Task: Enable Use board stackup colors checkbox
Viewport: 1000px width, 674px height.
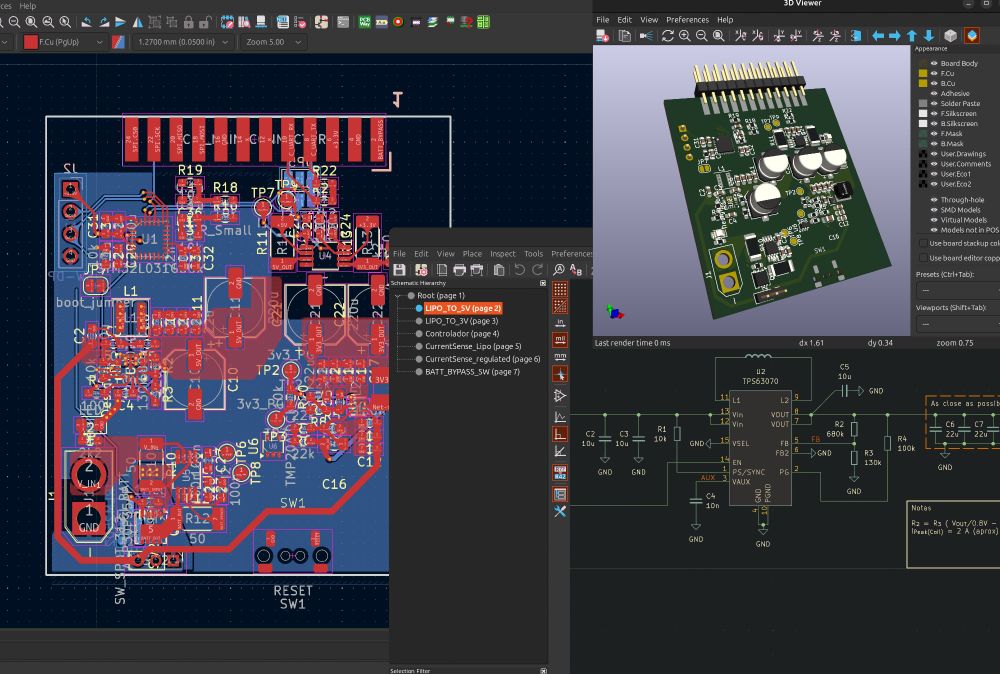Action: [923, 243]
